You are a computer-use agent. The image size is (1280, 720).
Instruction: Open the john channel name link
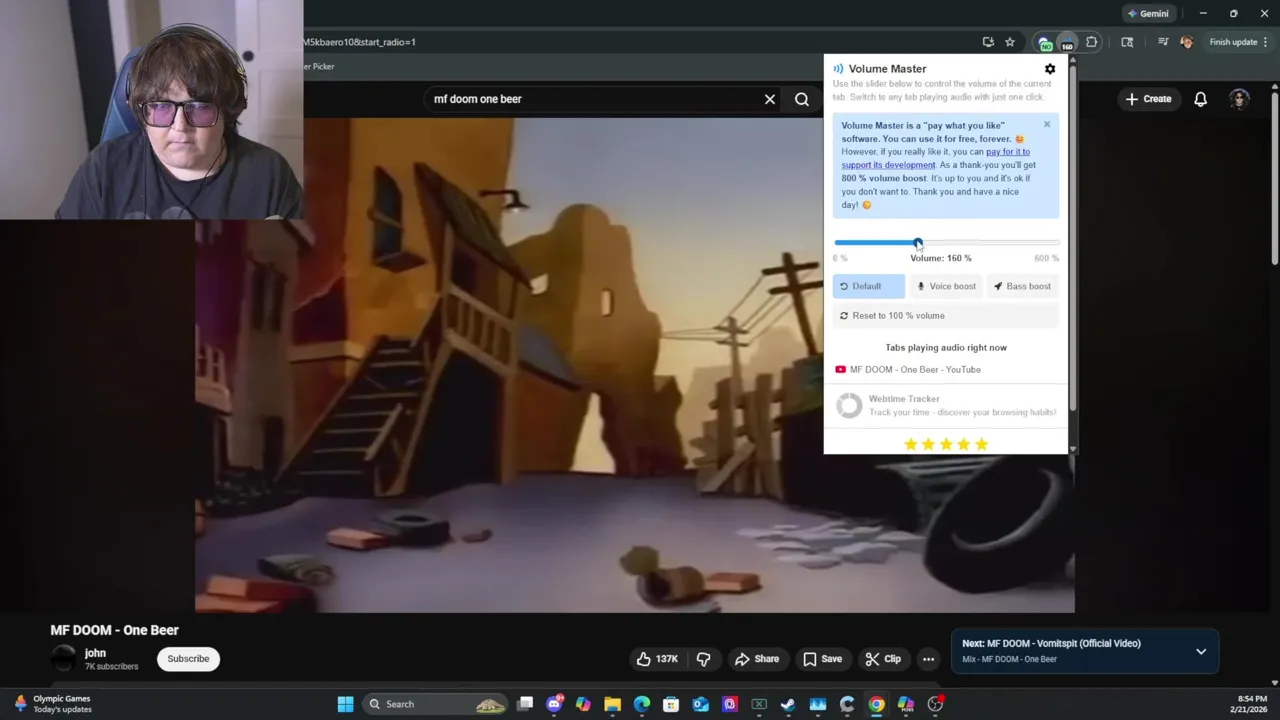pos(95,653)
